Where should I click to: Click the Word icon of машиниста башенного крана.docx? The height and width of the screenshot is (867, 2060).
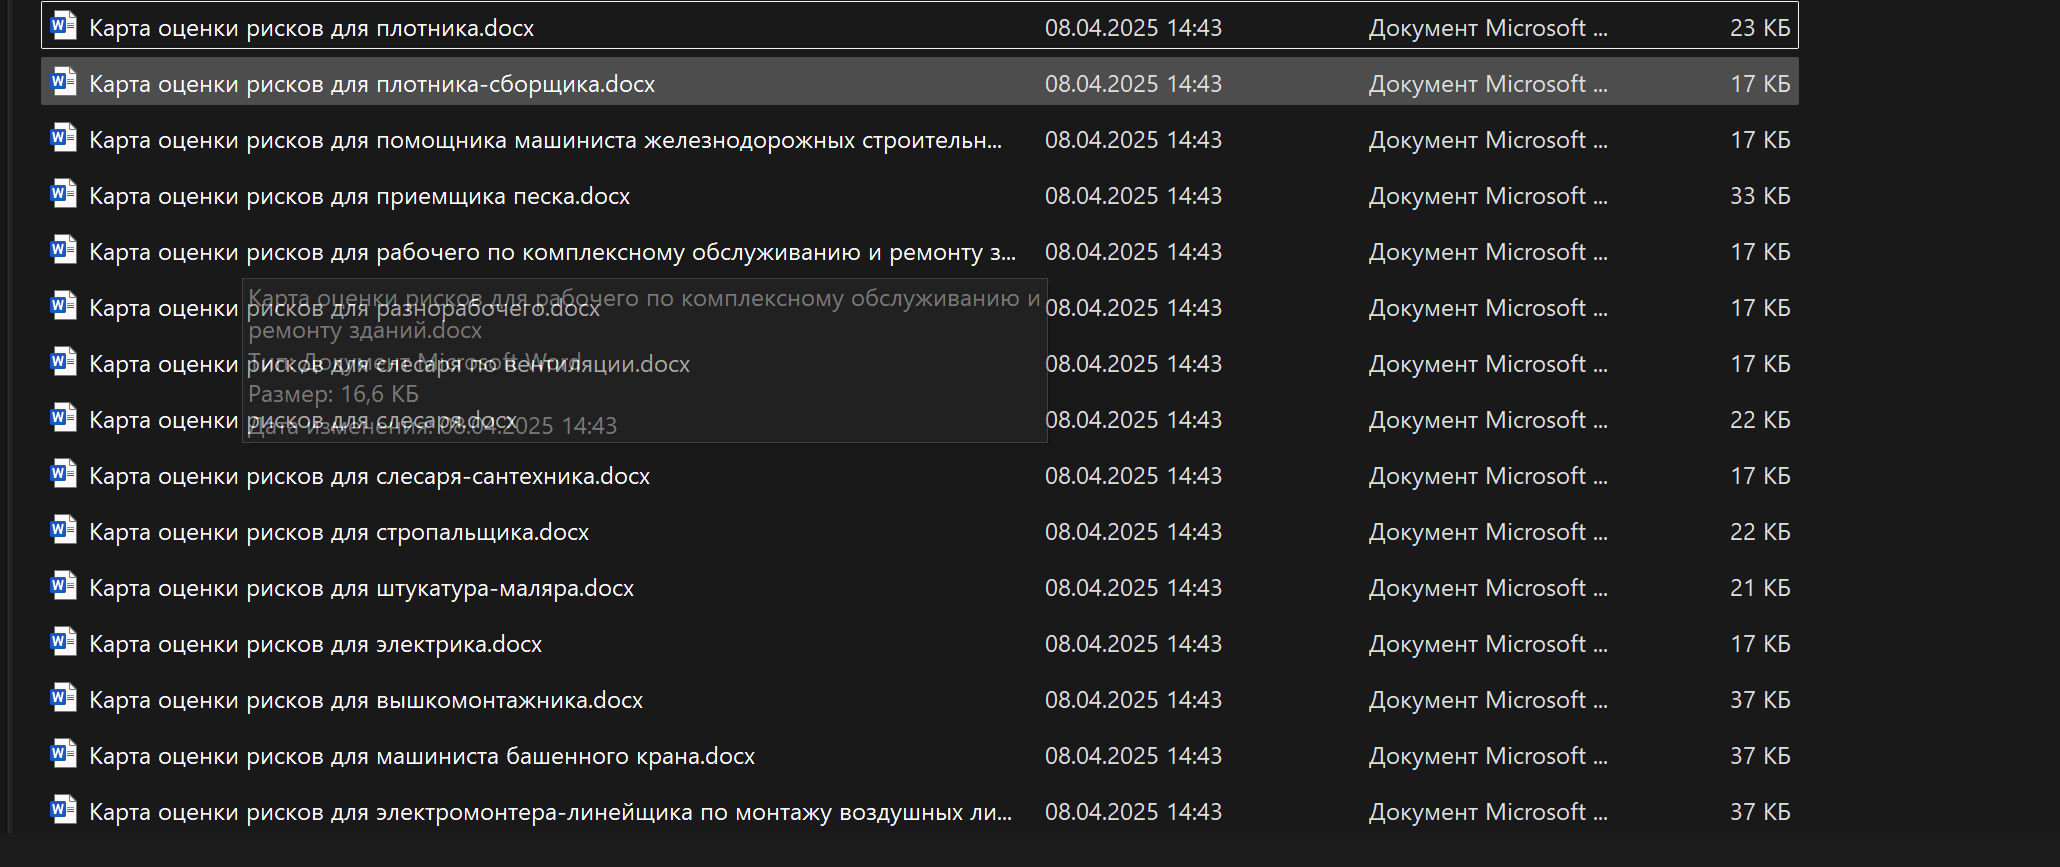point(64,754)
